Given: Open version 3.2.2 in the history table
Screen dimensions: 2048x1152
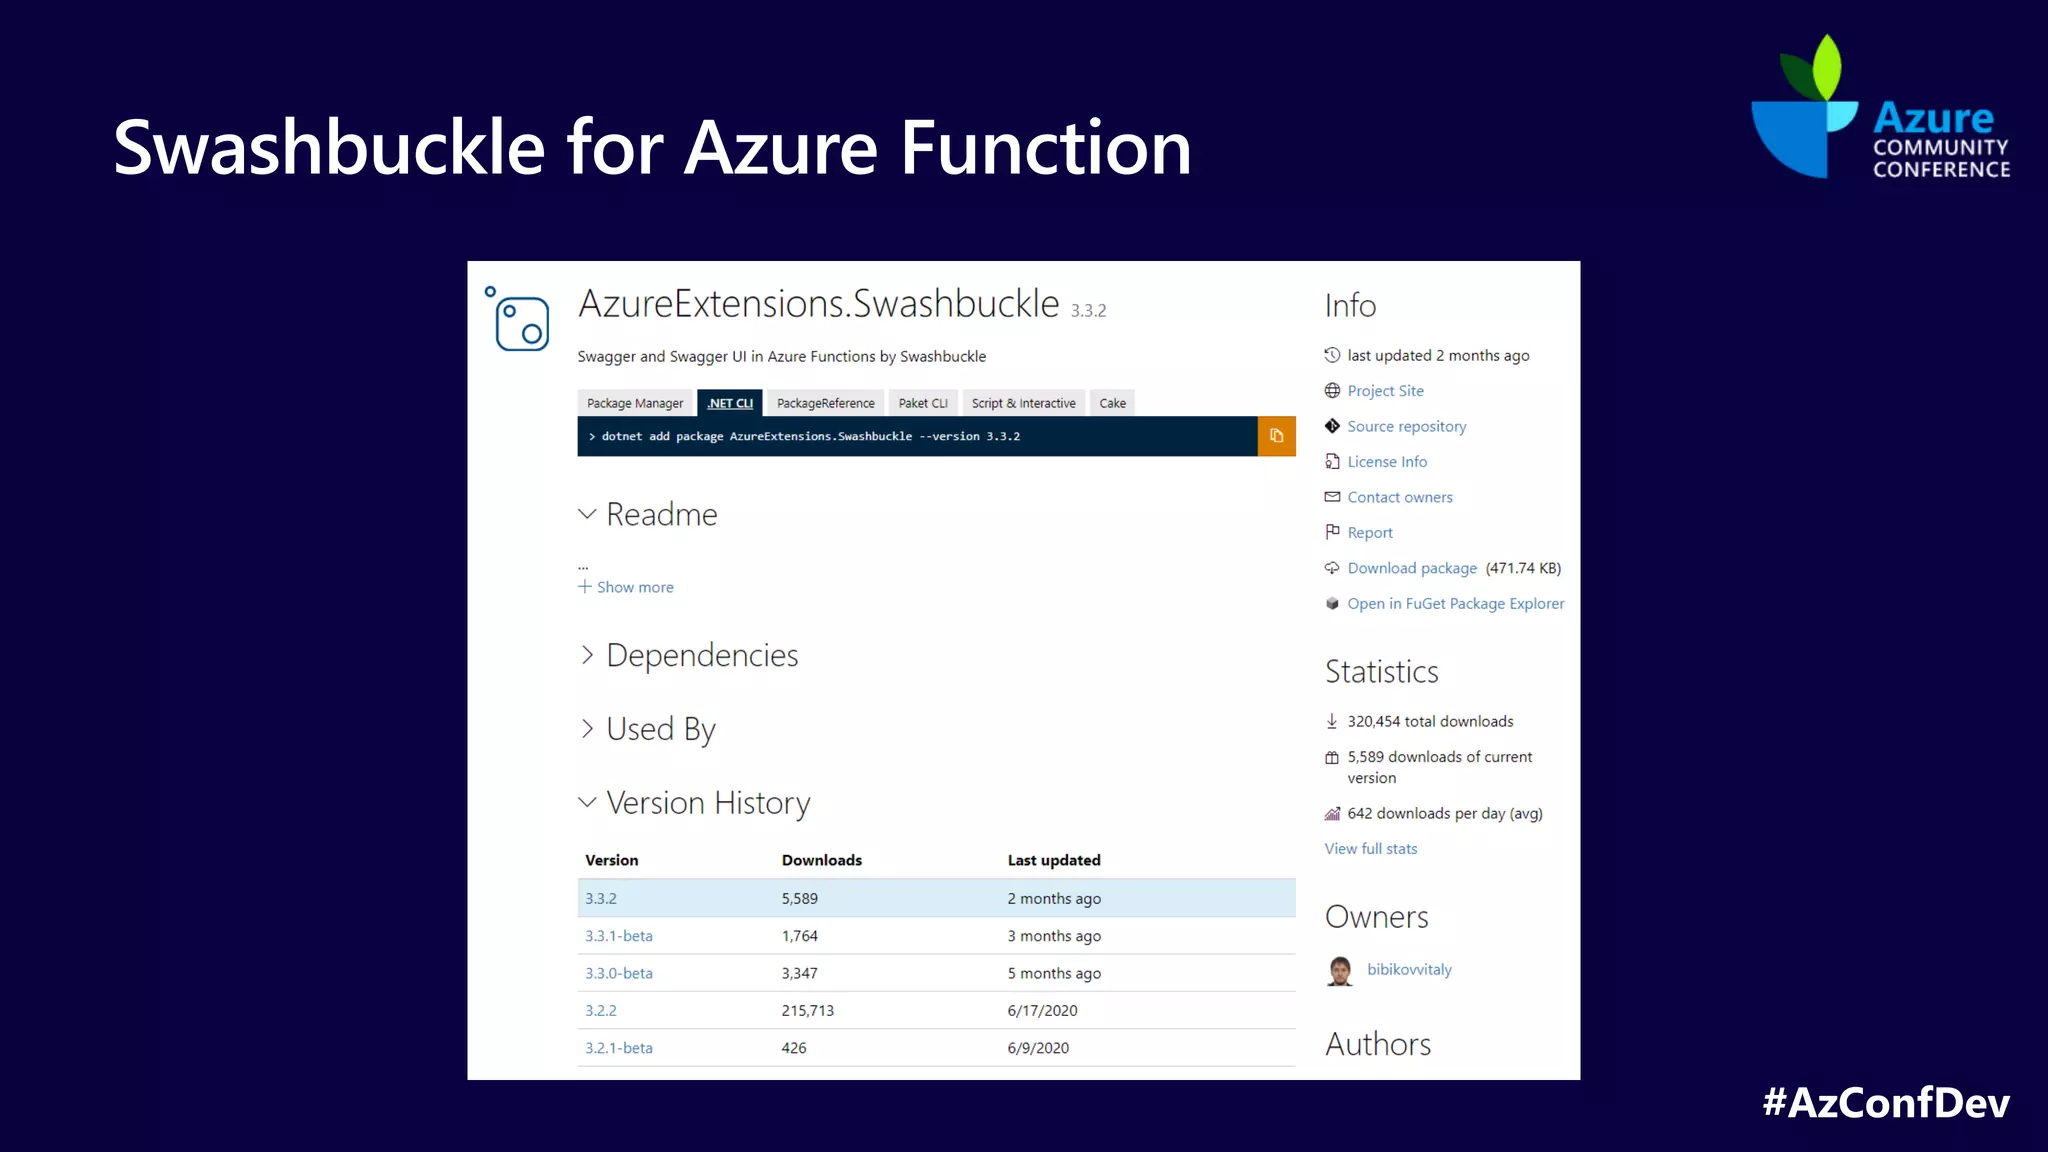Looking at the screenshot, I should pos(601,1011).
